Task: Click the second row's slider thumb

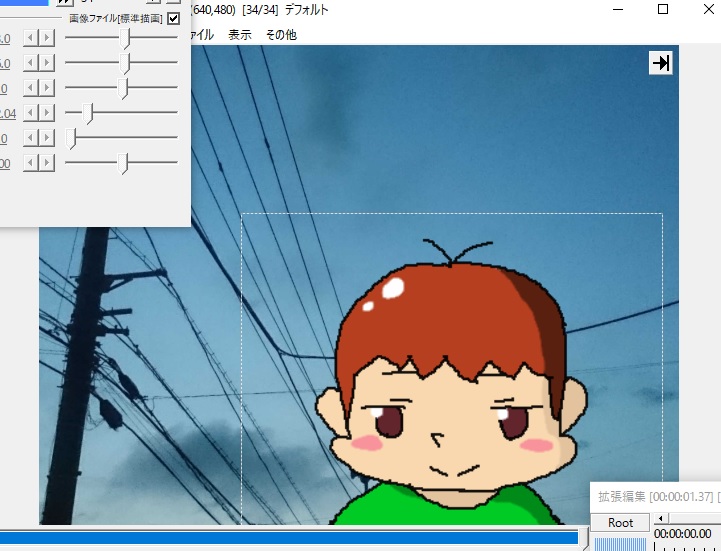Action: click(125, 63)
